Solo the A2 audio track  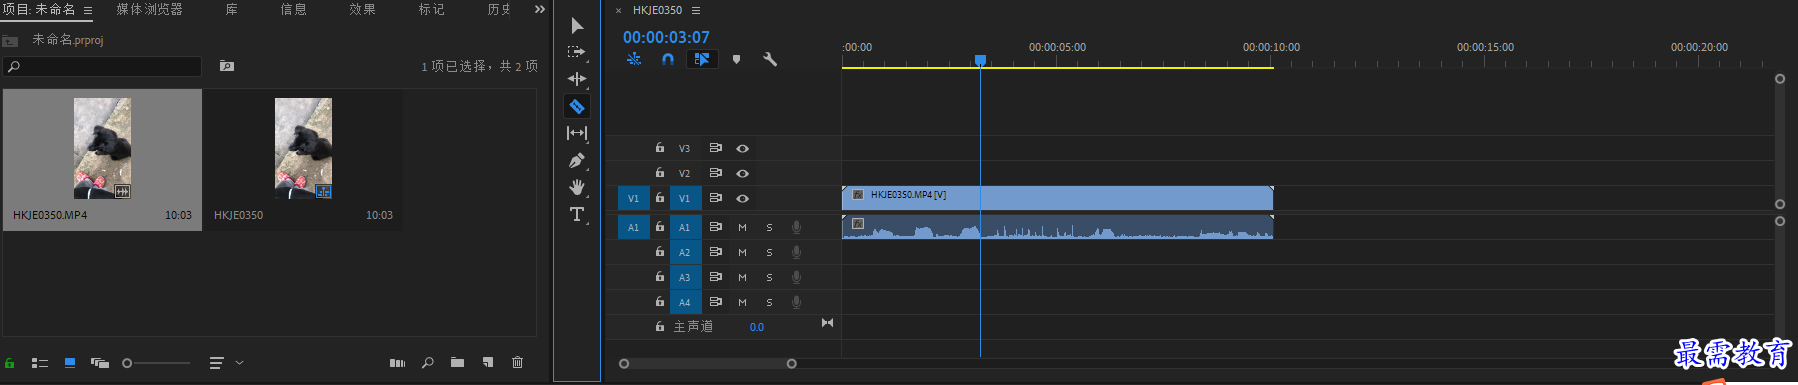pos(769,252)
